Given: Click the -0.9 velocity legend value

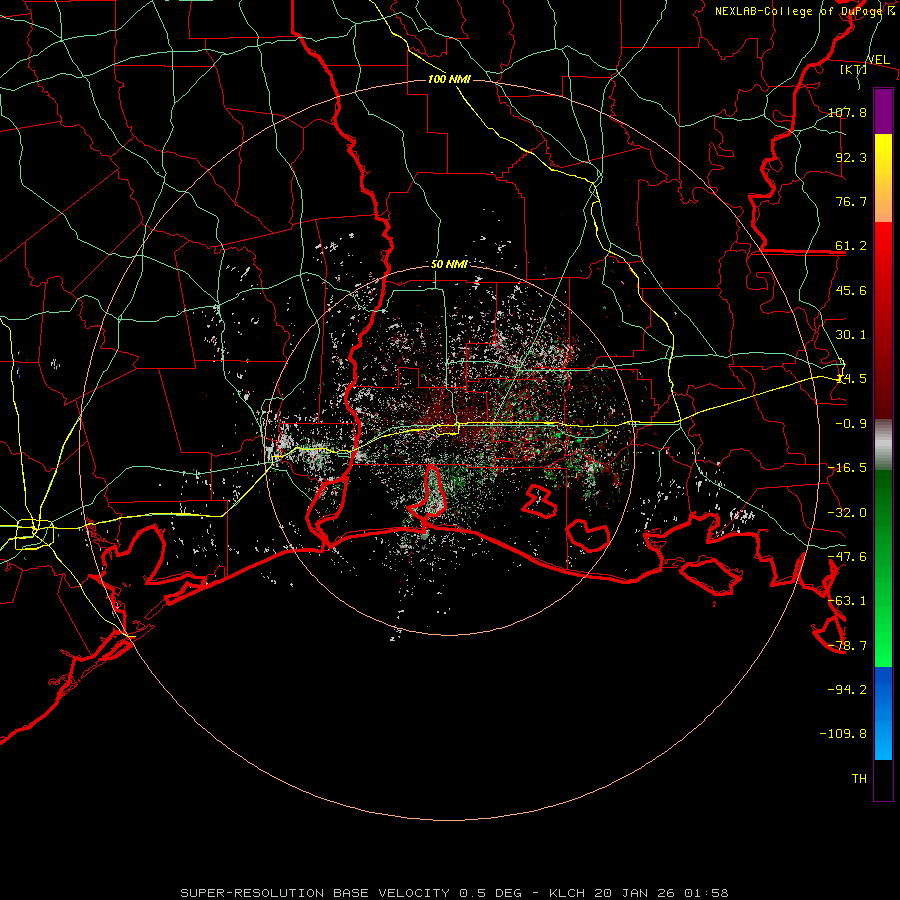Looking at the screenshot, I should [x=851, y=424].
